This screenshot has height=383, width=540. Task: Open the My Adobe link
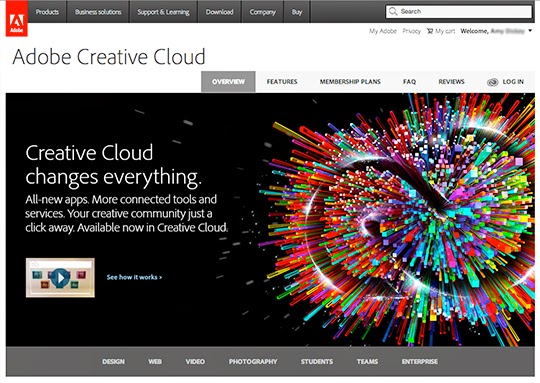point(383,31)
